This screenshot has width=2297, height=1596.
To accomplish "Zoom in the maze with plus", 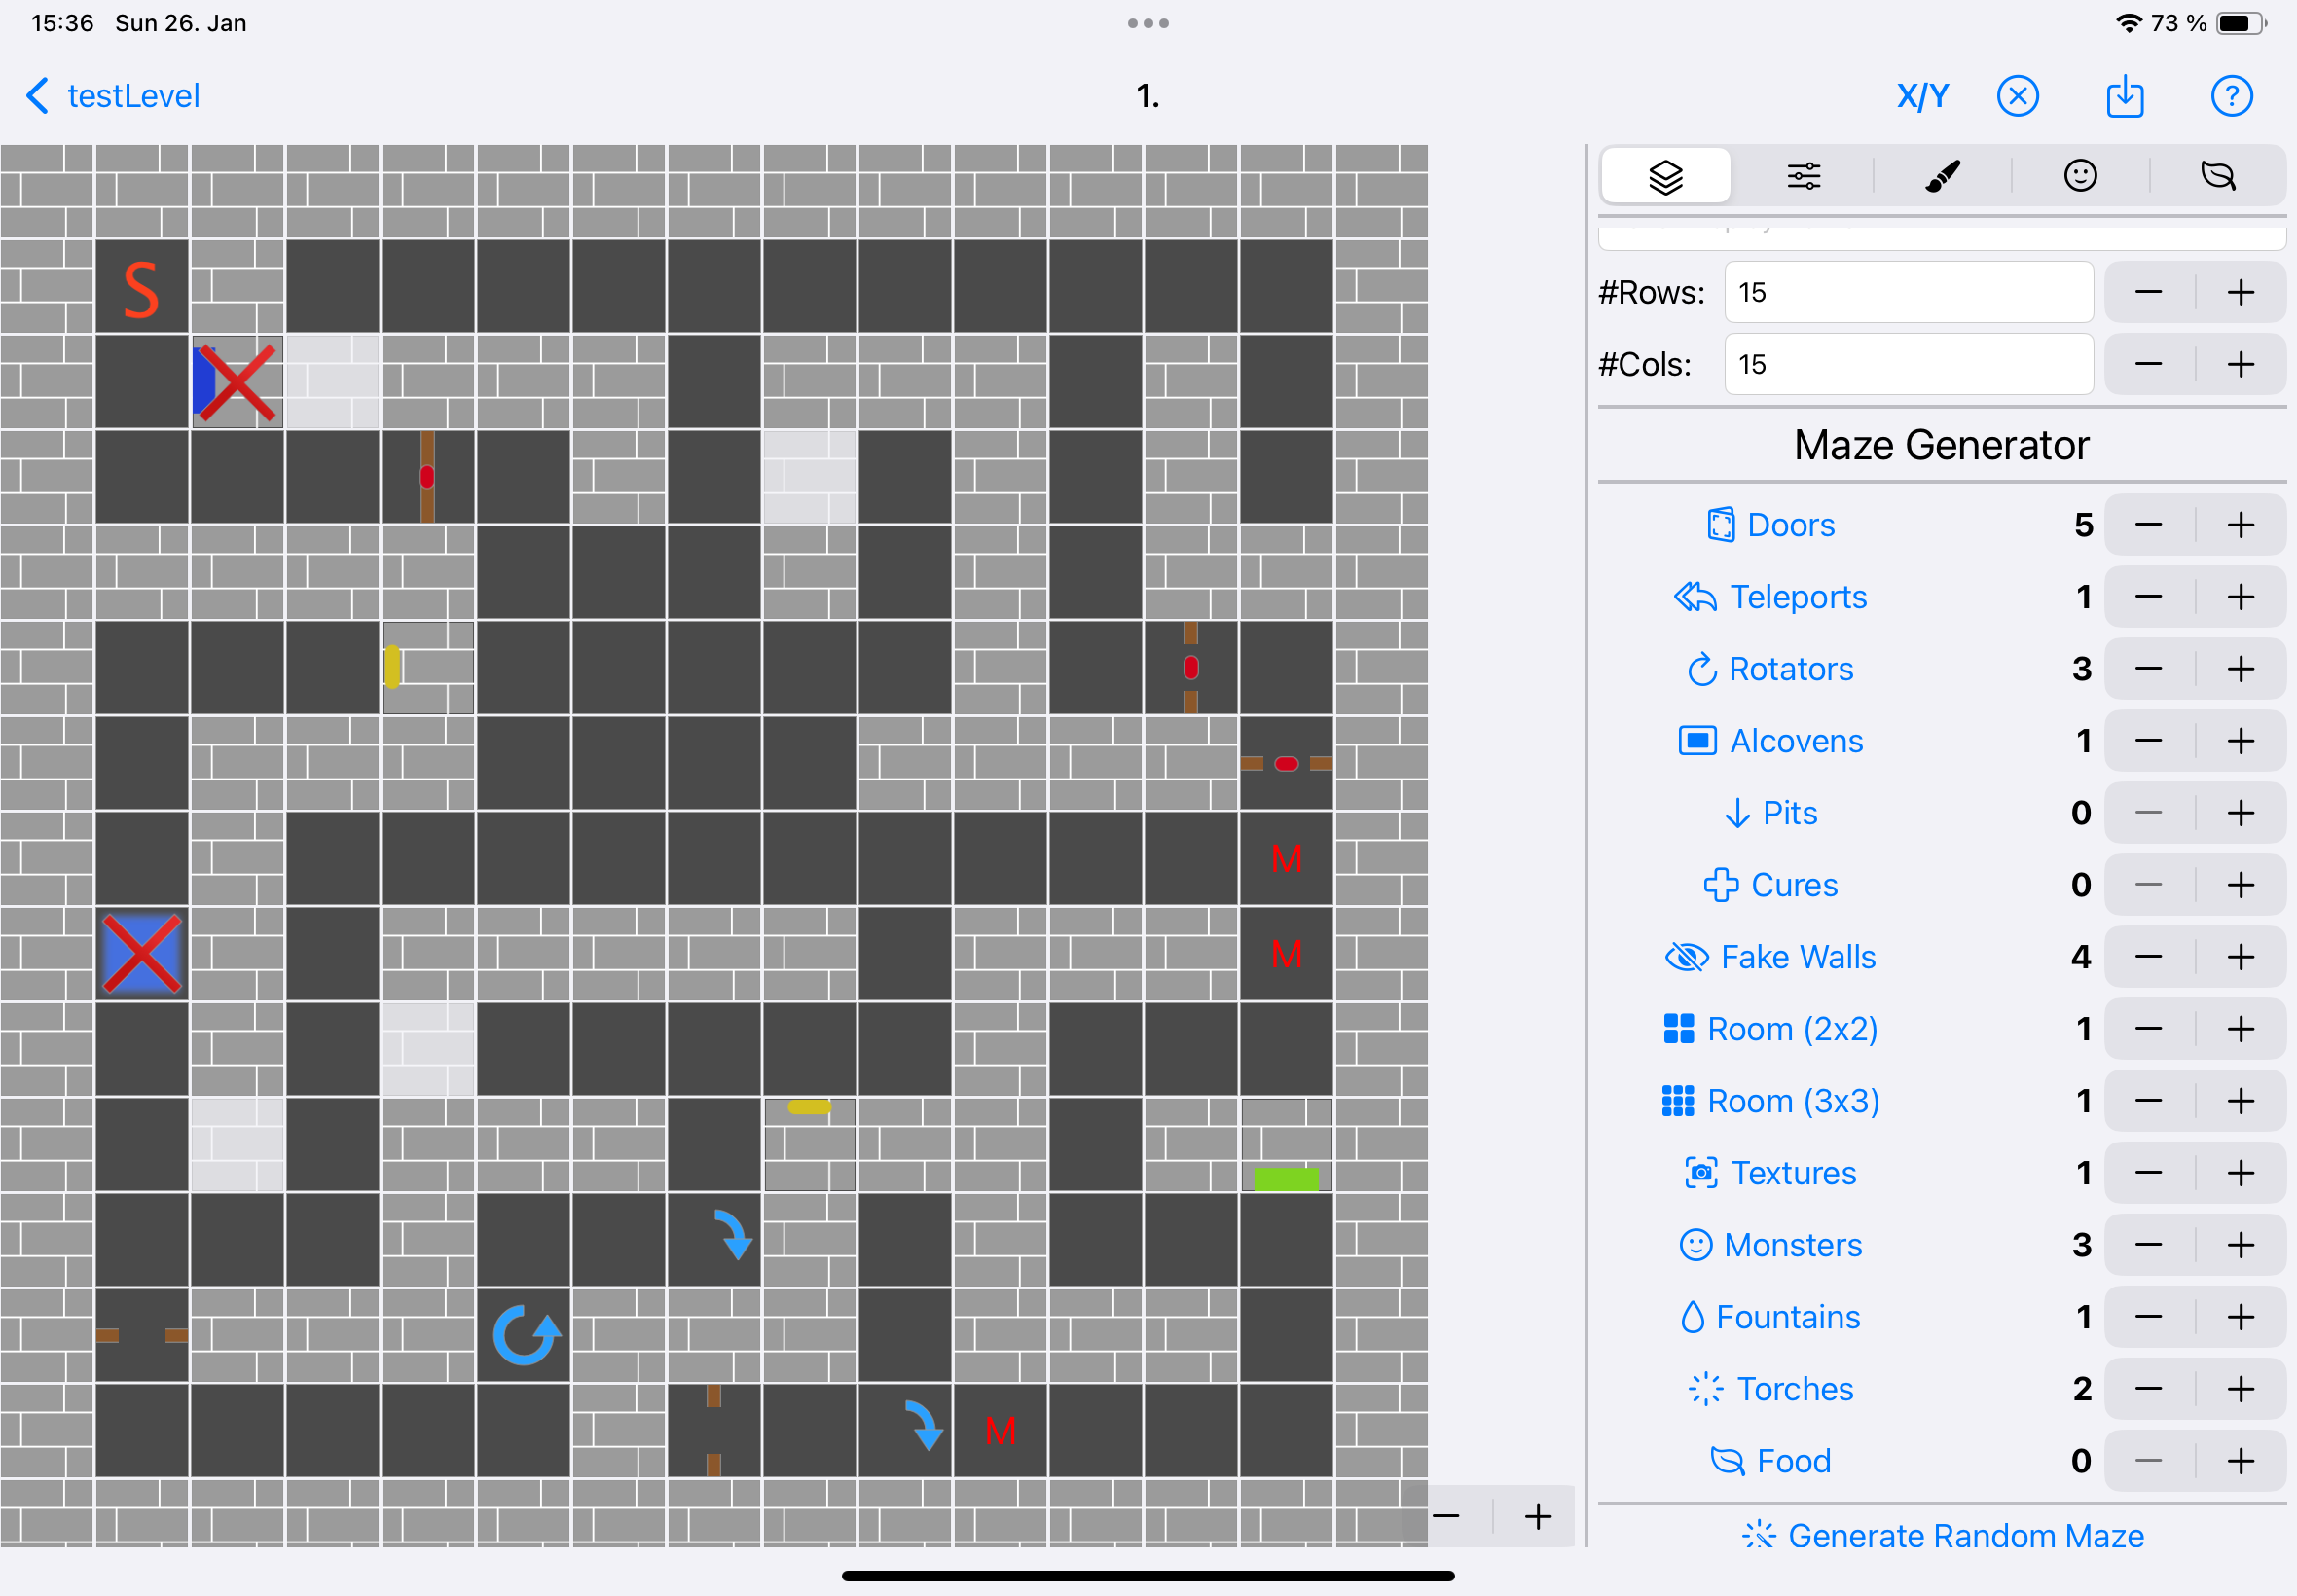I will tap(1538, 1517).
